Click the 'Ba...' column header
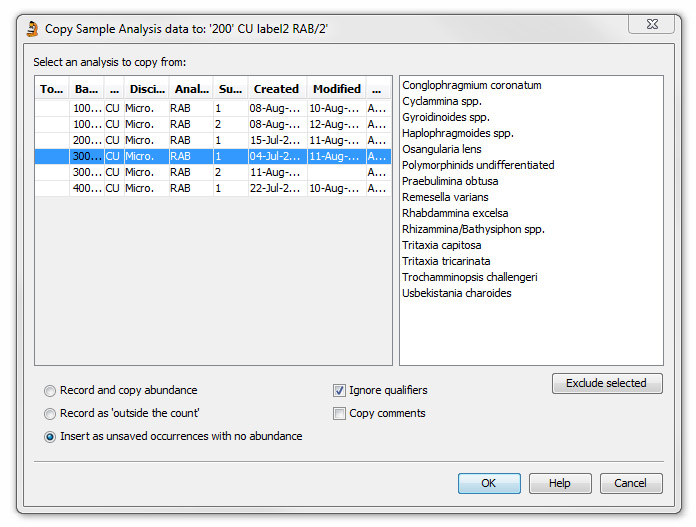Image resolution: width=696 pixels, height=527 pixels. tap(87, 89)
